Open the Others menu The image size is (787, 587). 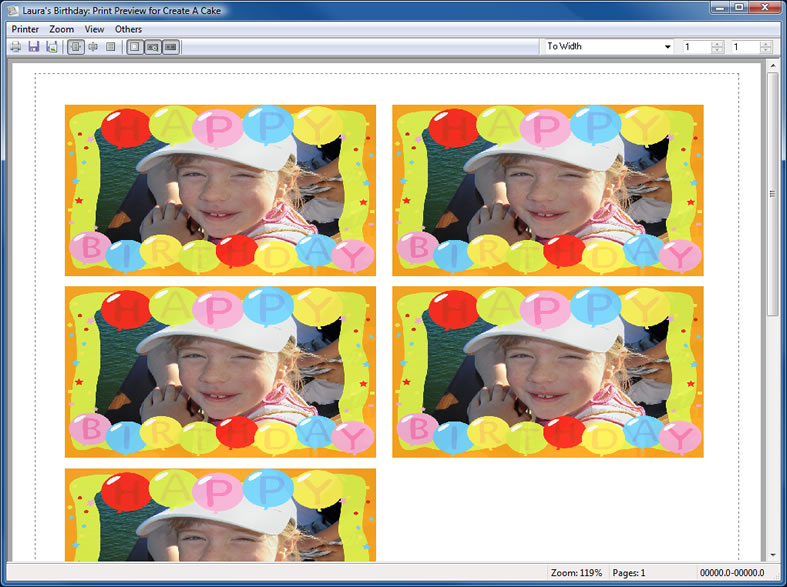click(128, 29)
